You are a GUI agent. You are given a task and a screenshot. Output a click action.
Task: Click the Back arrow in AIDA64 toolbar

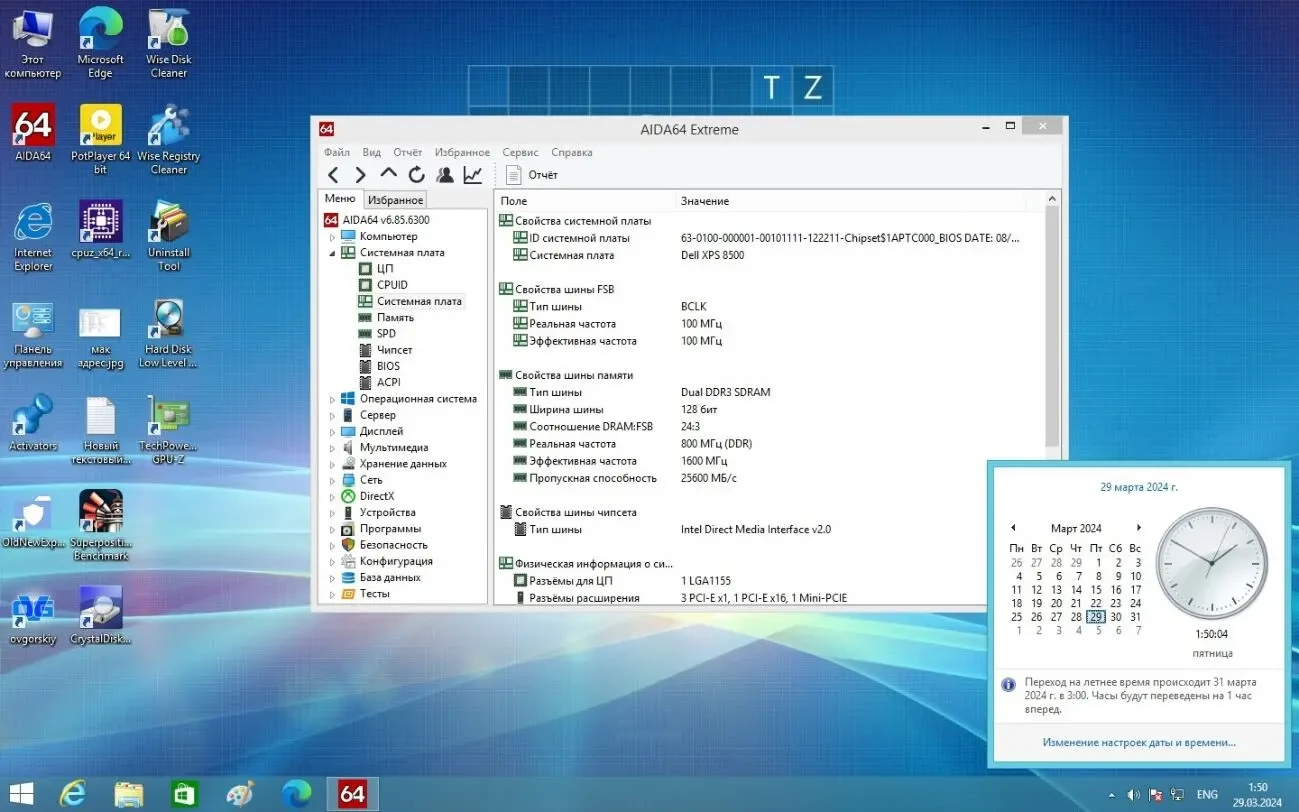click(333, 176)
